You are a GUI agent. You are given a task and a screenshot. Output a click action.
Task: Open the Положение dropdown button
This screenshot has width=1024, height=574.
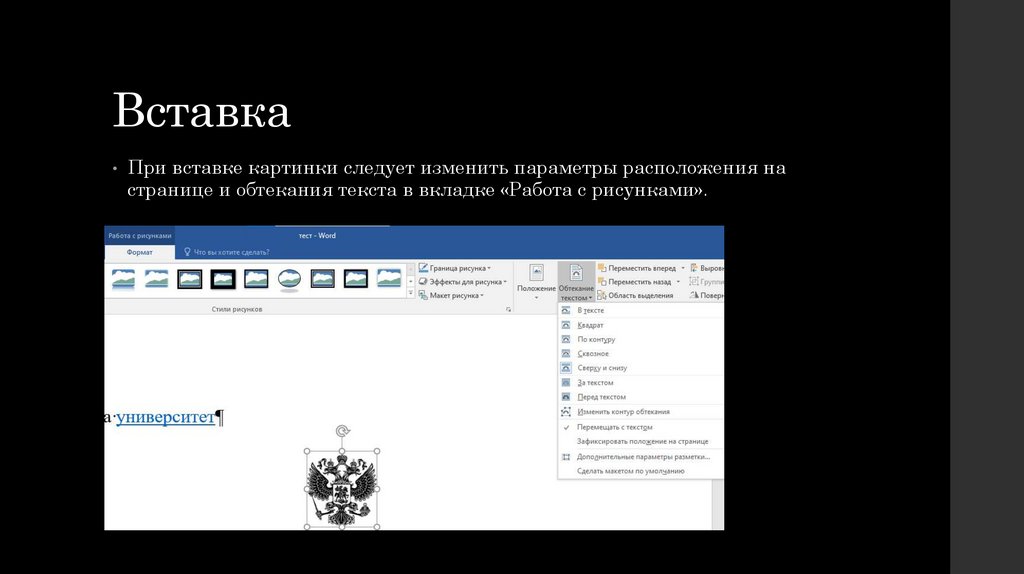click(536, 282)
